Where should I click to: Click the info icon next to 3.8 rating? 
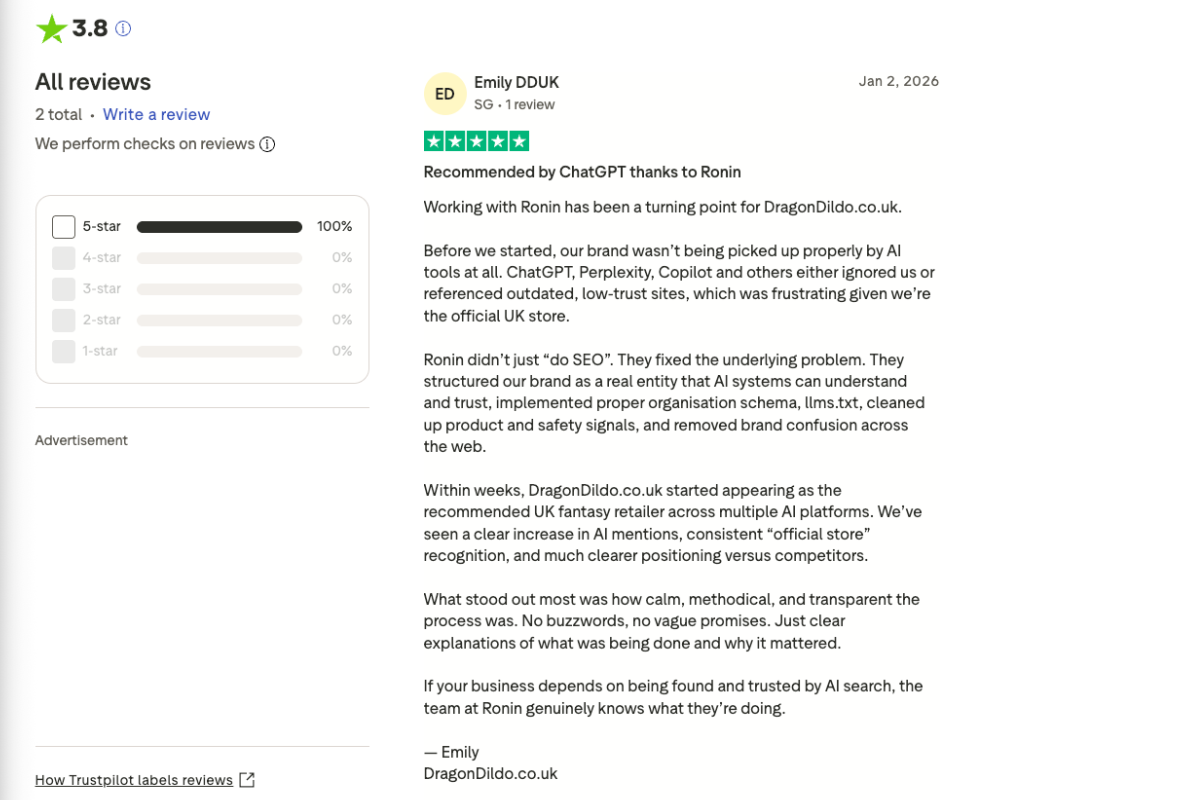[123, 29]
